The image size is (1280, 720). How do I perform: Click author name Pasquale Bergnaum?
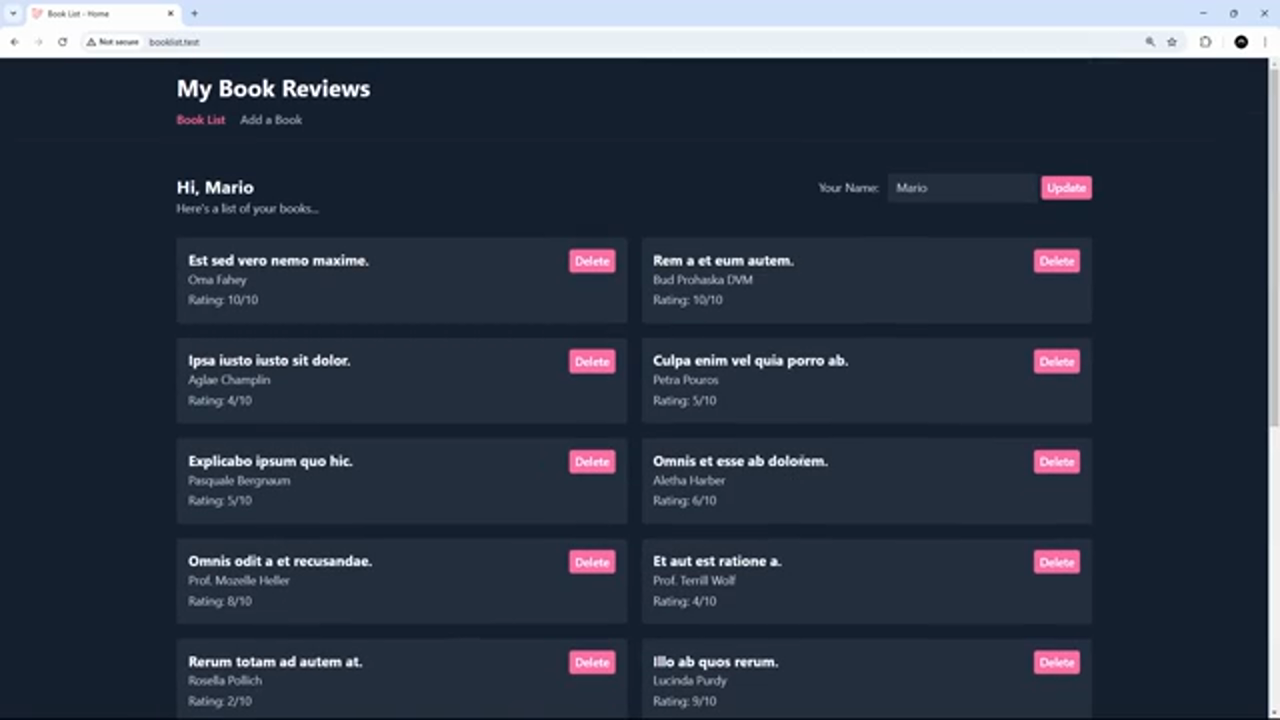click(x=239, y=480)
